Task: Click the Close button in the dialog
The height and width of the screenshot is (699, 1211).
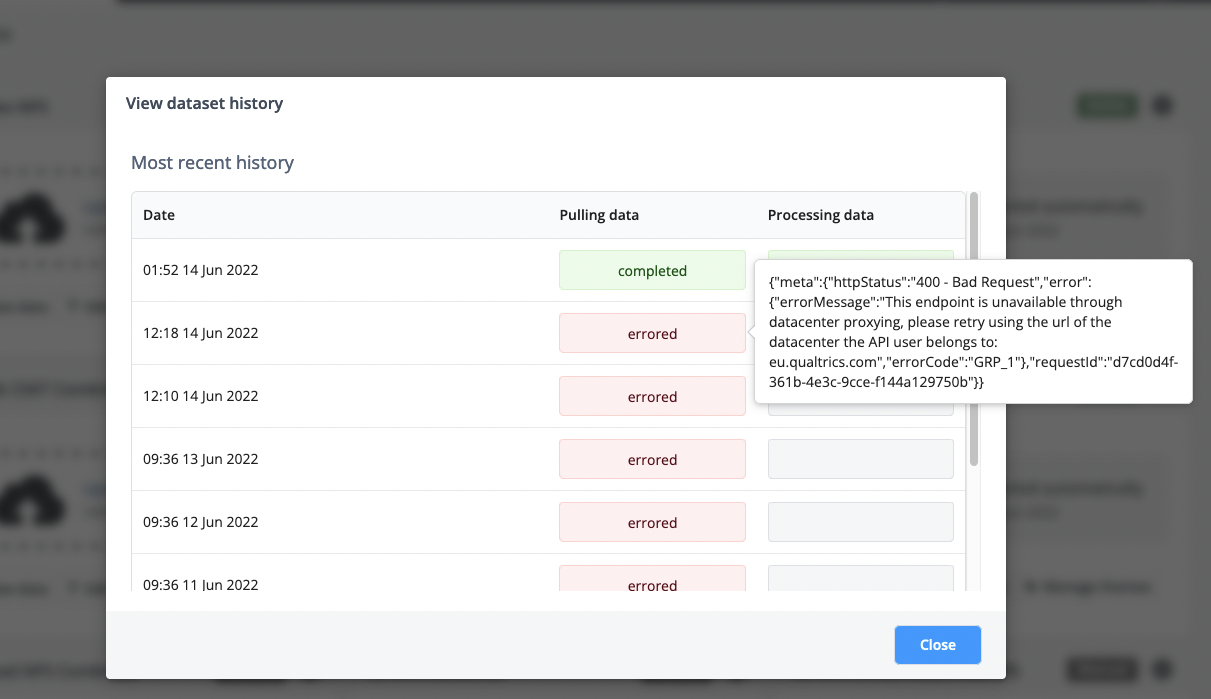Action: [937, 645]
